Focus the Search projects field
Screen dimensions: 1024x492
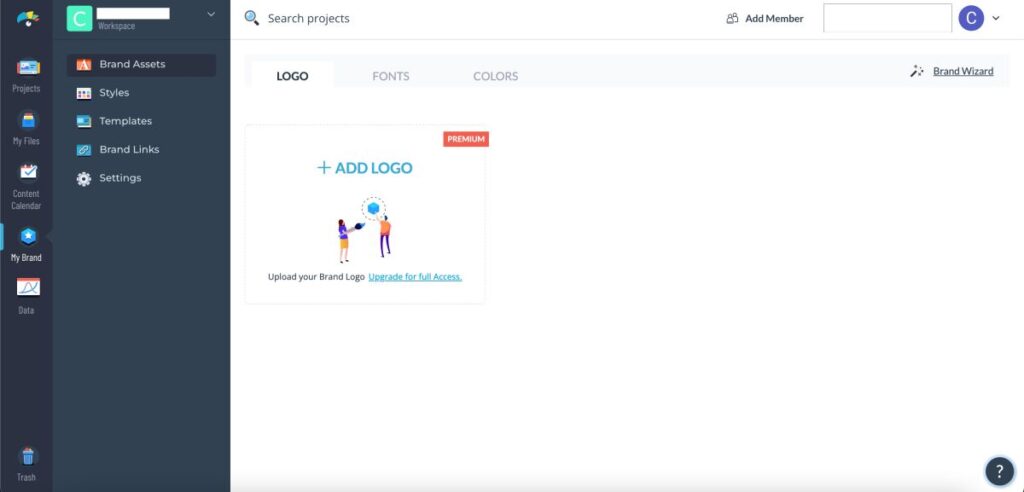click(308, 19)
